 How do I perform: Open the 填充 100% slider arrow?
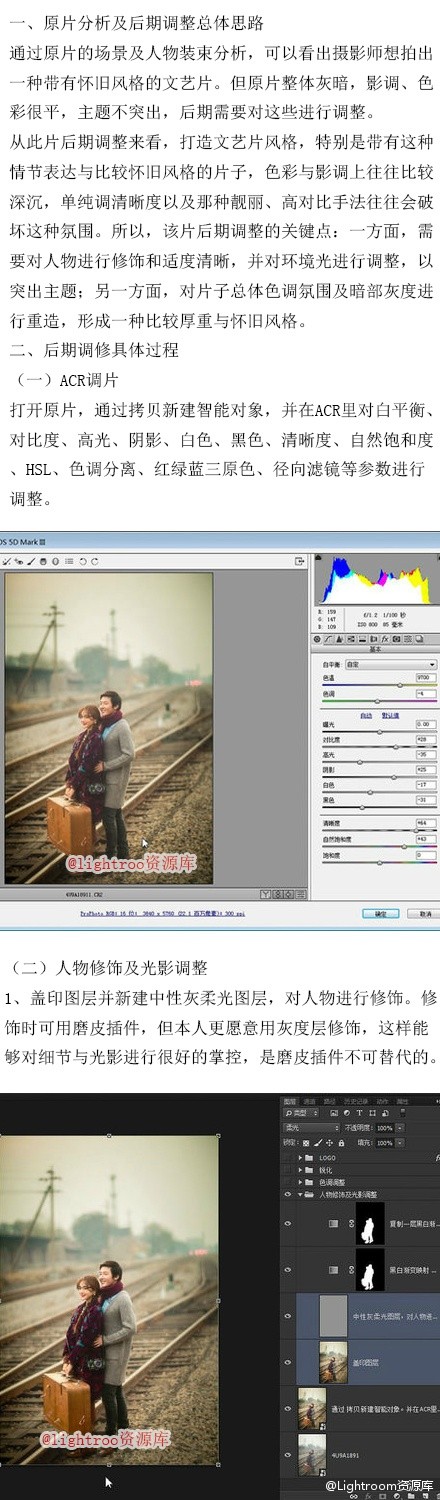tap(401, 1143)
